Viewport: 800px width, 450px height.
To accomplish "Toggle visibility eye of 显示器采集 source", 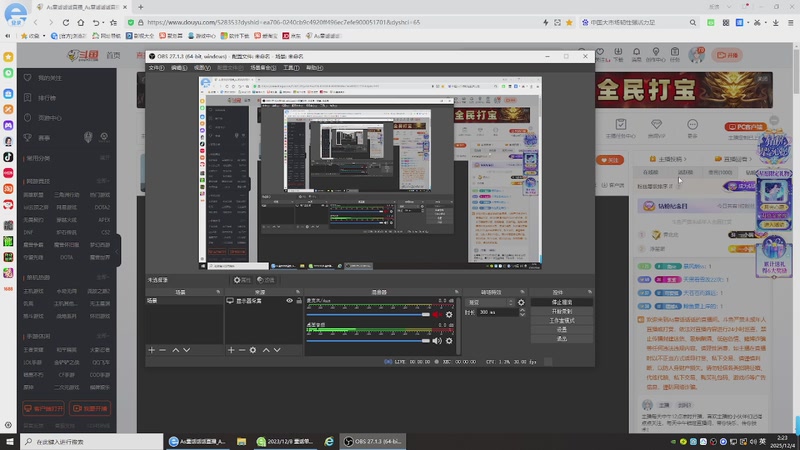I will coord(289,301).
